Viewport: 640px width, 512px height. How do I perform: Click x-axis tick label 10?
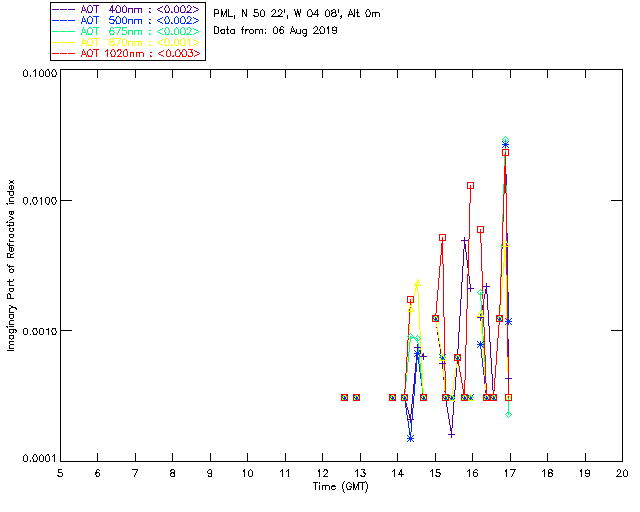tap(247, 473)
